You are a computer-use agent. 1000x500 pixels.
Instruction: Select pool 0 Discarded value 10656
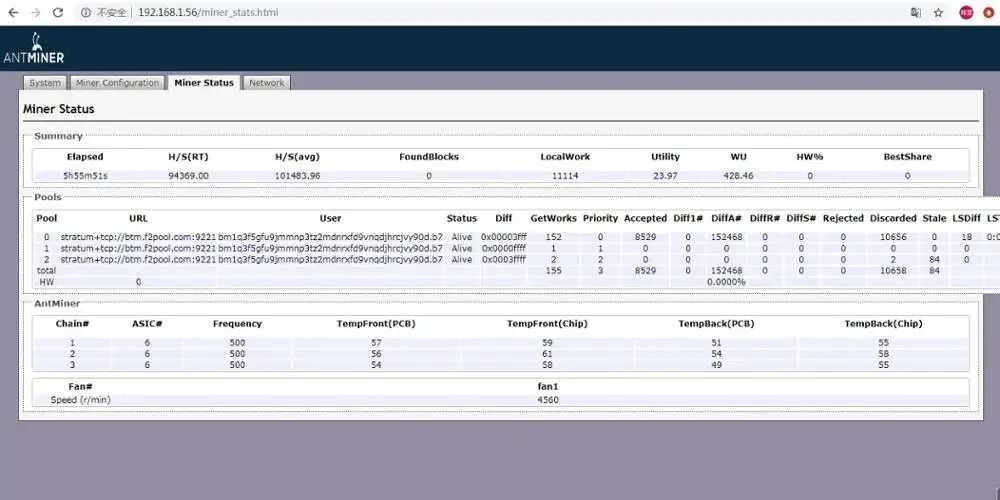click(893, 237)
